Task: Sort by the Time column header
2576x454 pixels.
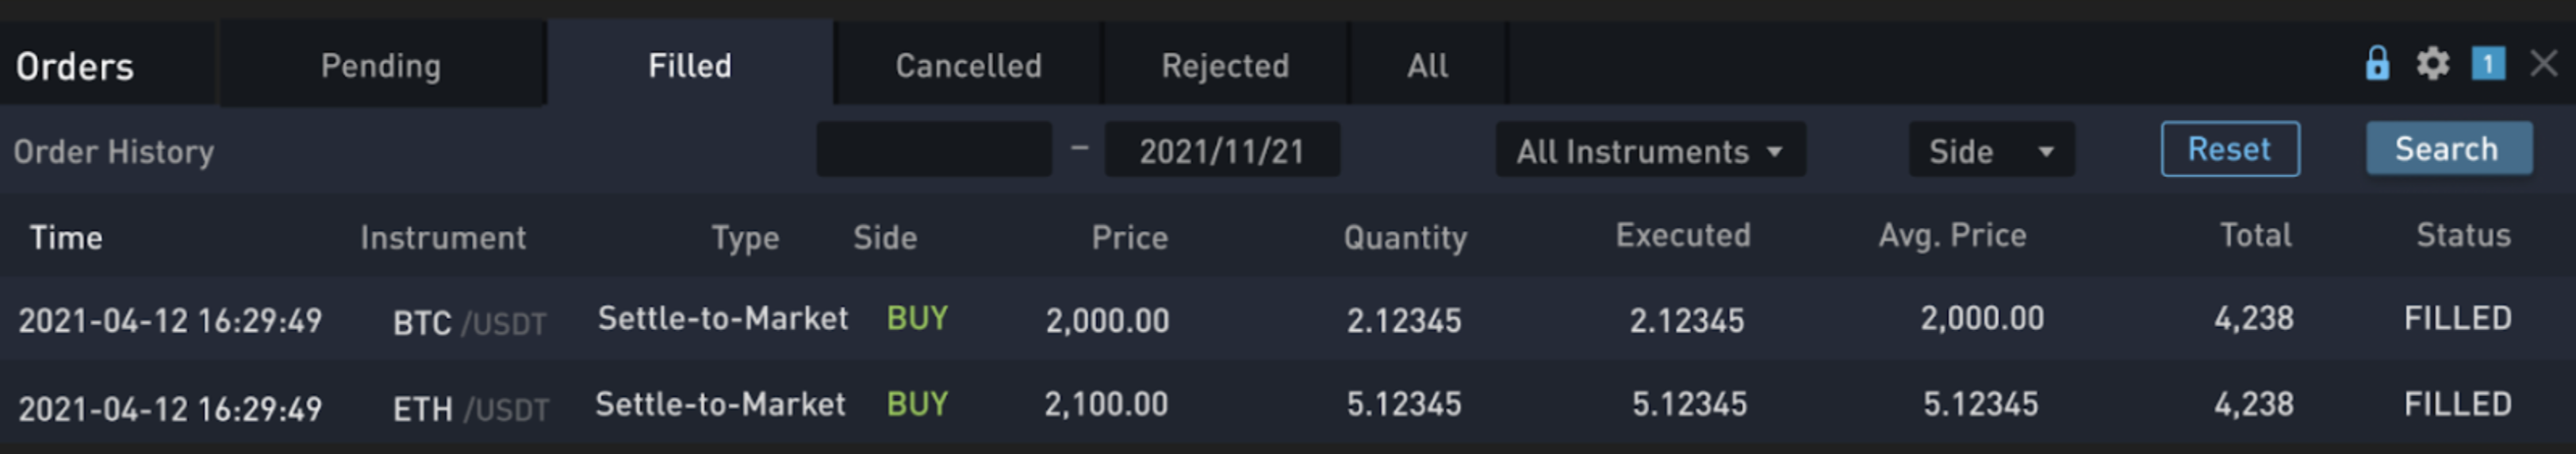Action: pos(66,237)
